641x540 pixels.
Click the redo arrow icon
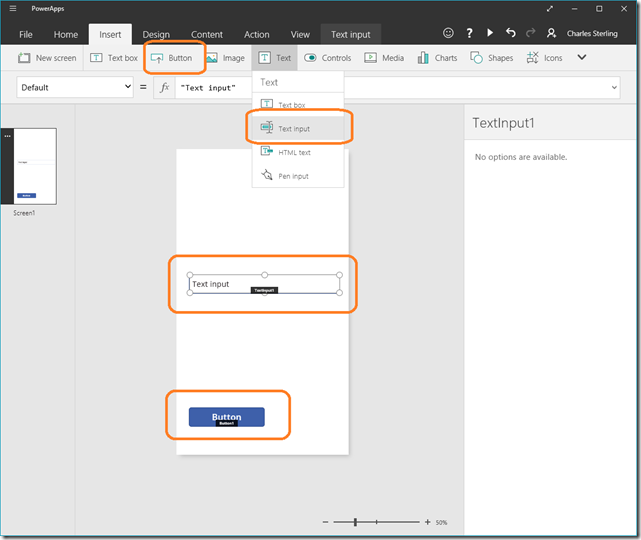tap(529, 34)
